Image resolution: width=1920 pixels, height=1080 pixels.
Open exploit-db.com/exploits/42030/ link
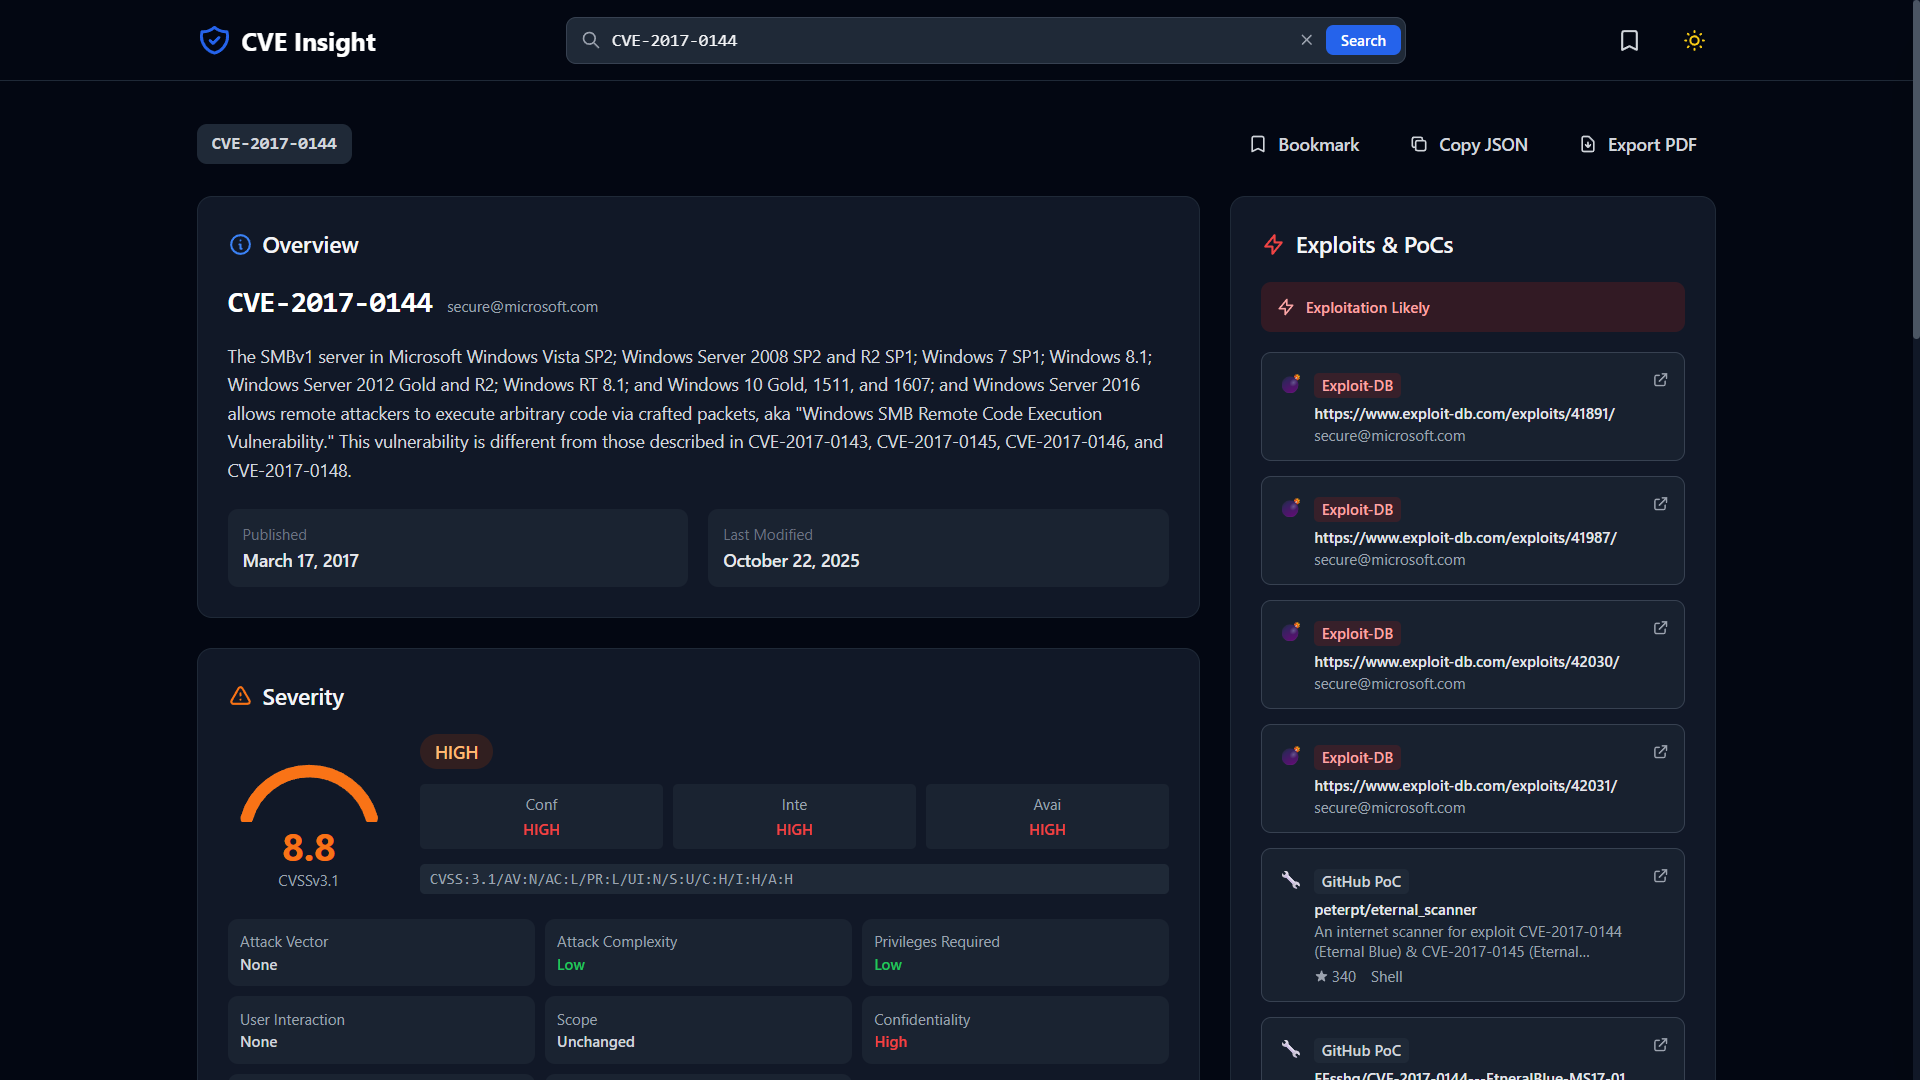coord(1466,661)
